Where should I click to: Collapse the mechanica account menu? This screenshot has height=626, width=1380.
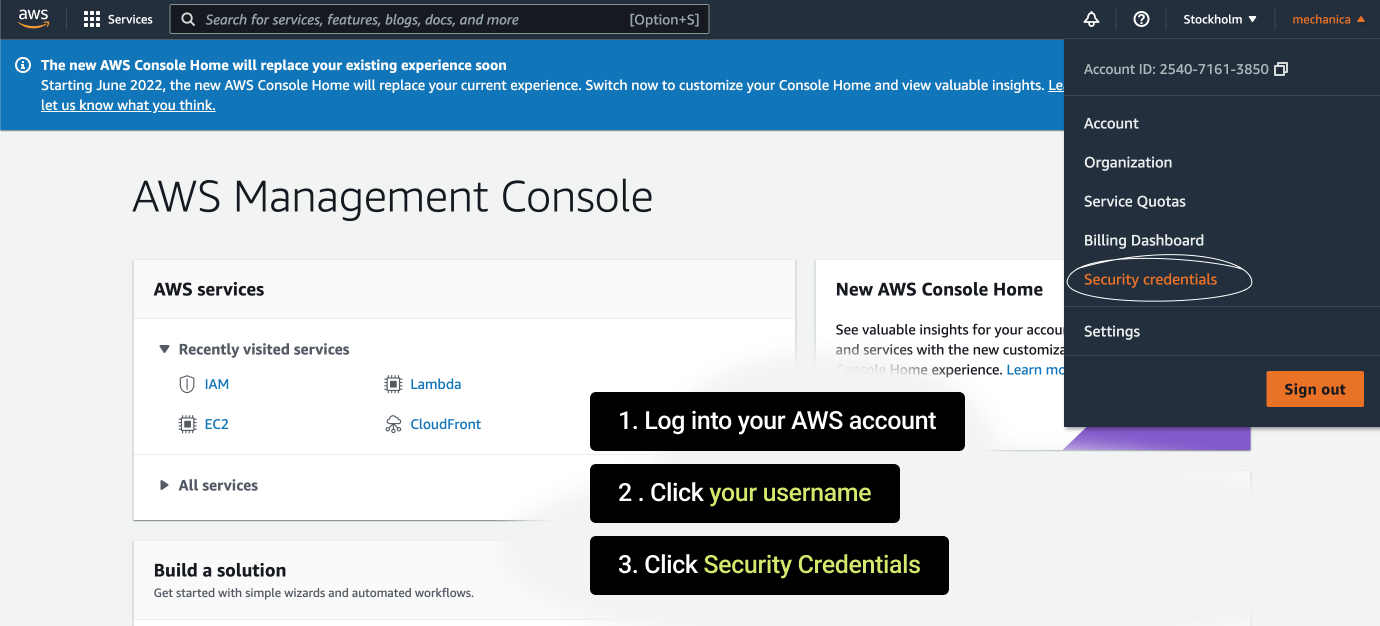pos(1328,19)
